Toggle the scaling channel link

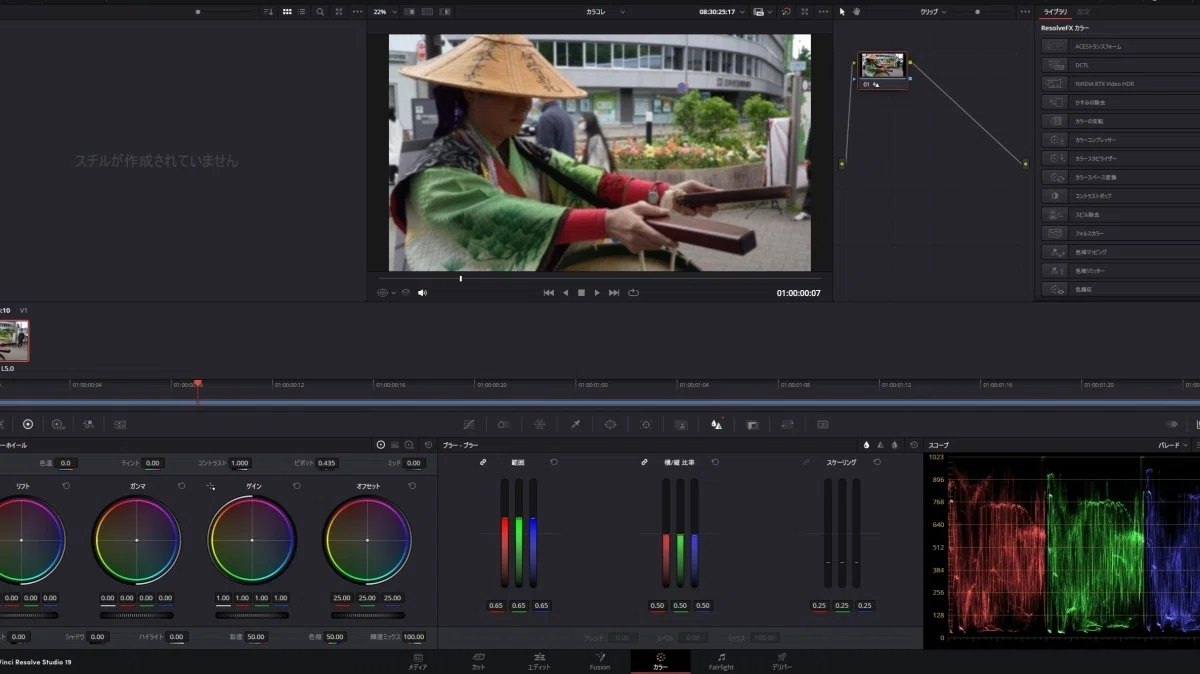806,462
